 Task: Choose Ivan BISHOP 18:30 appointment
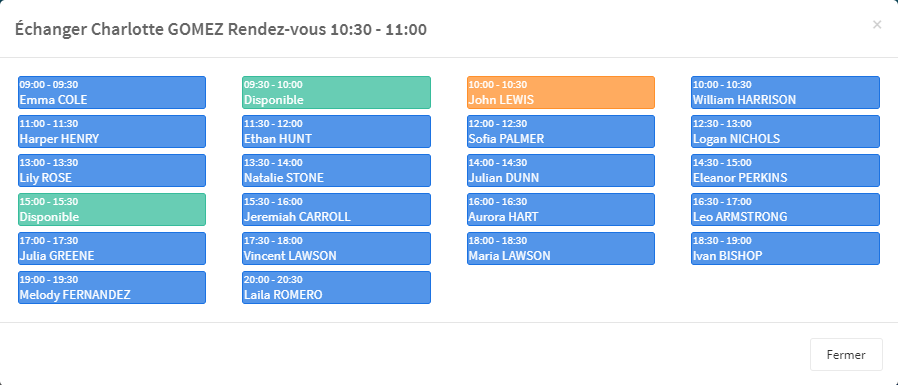click(785, 248)
